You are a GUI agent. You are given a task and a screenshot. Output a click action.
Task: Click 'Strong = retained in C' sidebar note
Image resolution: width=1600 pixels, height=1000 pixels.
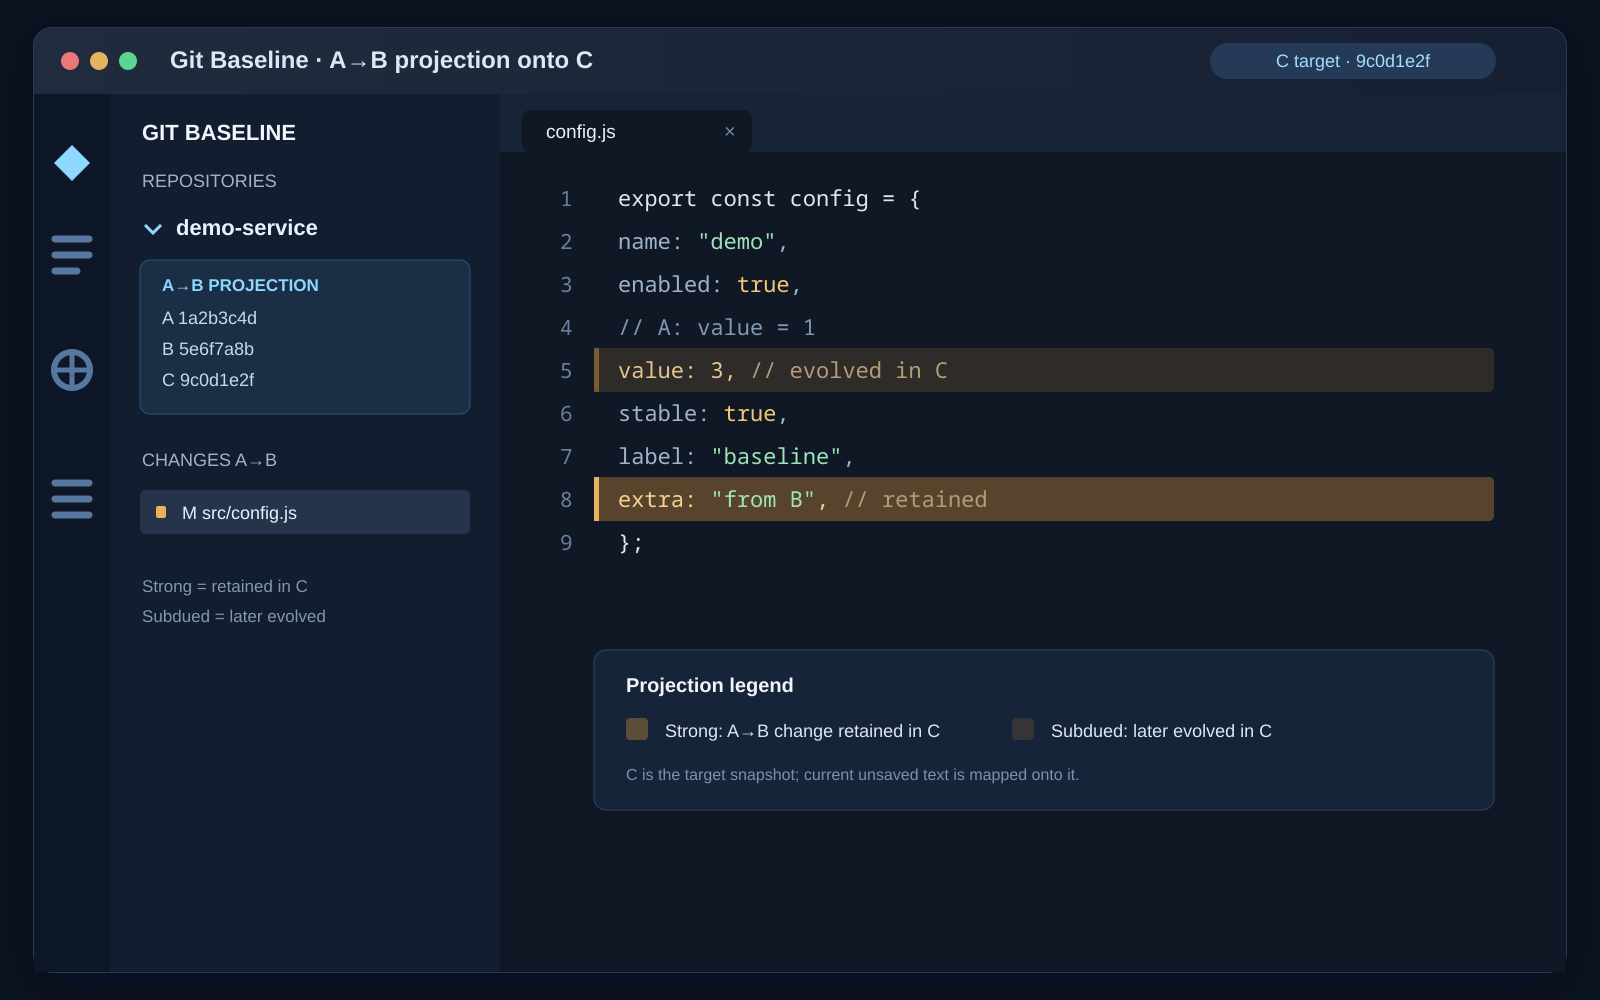tap(225, 586)
